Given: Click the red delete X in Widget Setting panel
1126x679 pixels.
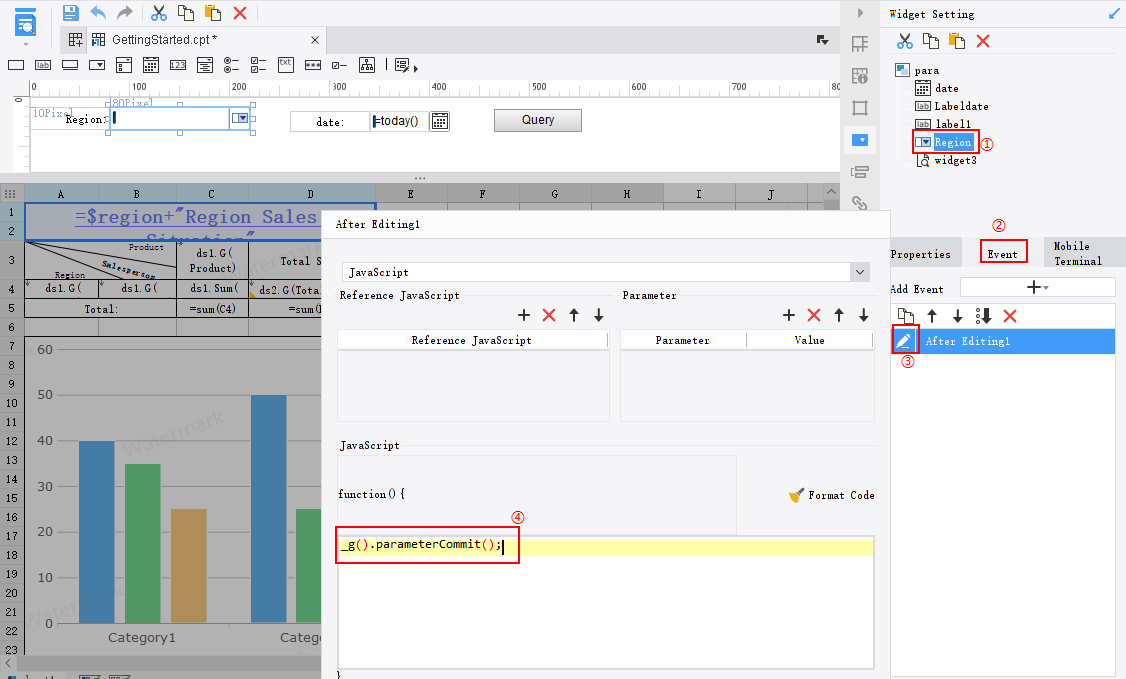Looking at the screenshot, I should 984,40.
